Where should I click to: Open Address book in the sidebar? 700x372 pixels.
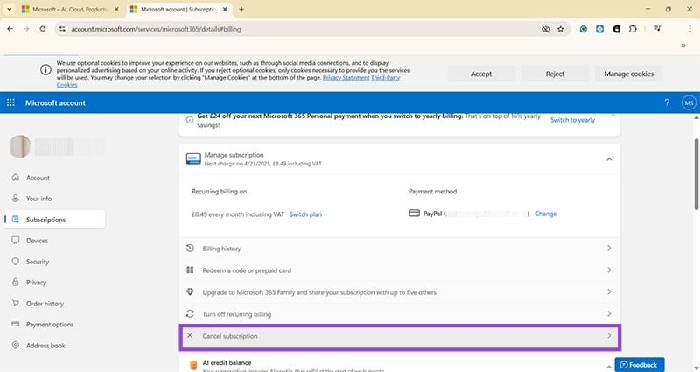46,345
